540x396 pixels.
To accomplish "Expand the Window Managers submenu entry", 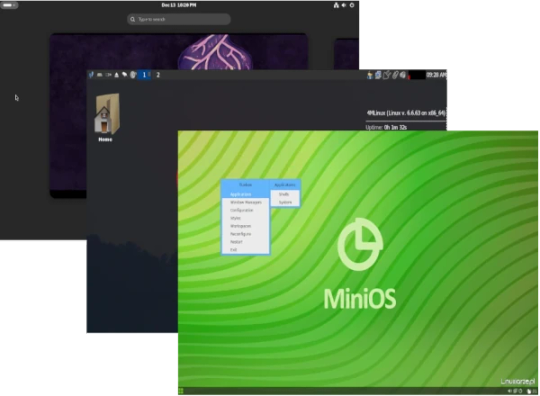I will point(245,202).
